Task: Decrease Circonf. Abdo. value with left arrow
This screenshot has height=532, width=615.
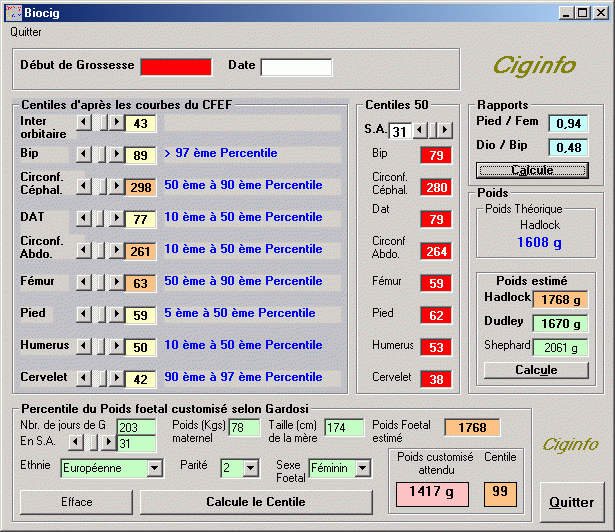Action: click(84, 251)
